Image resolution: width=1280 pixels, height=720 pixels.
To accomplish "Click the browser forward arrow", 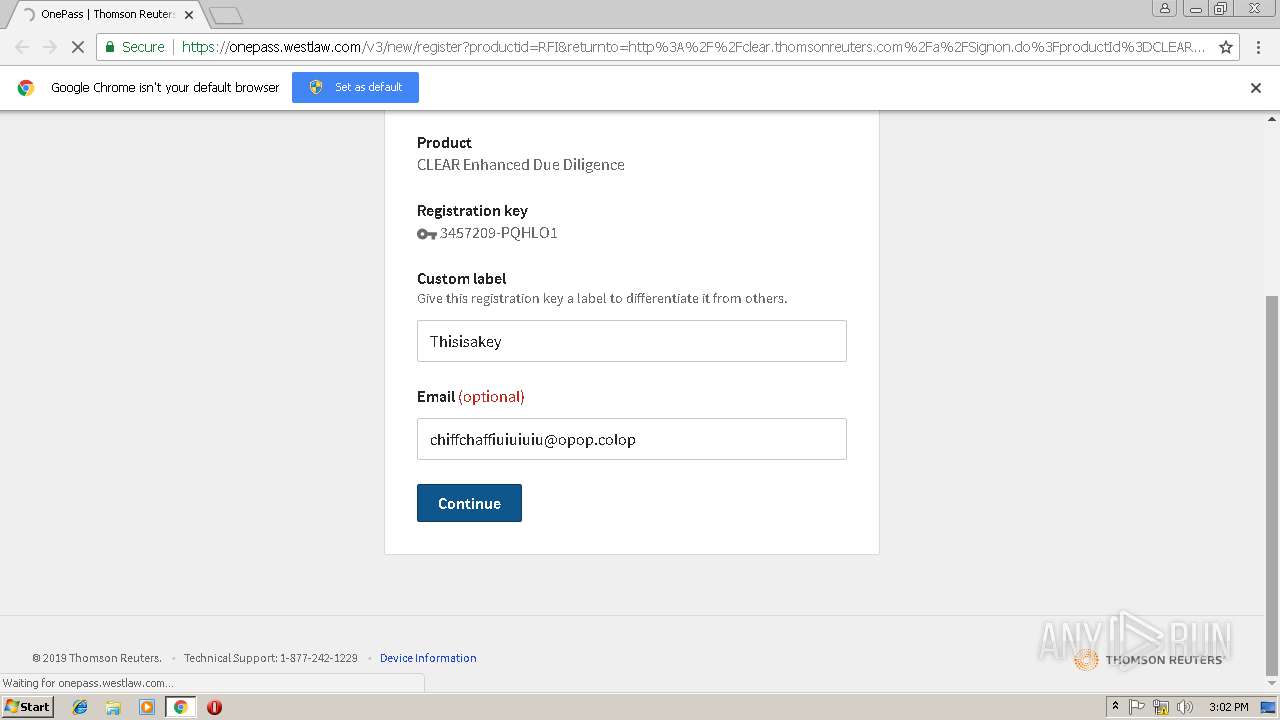I will [x=50, y=47].
